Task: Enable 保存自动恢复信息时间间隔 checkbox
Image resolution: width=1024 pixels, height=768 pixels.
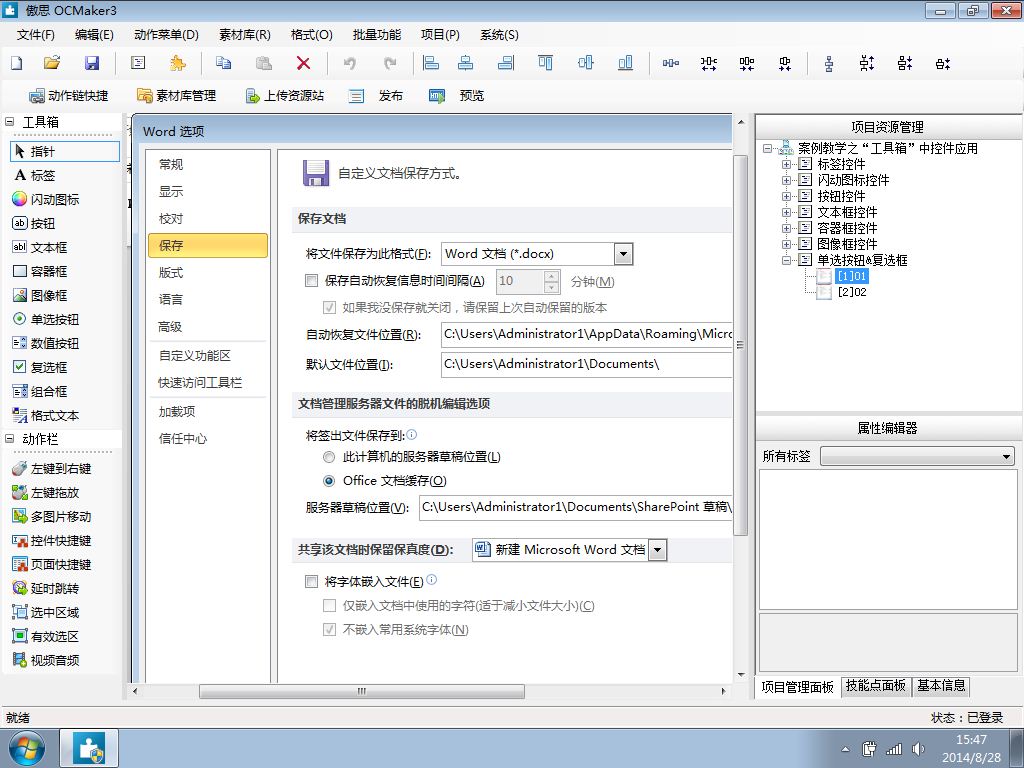Action: coord(312,281)
